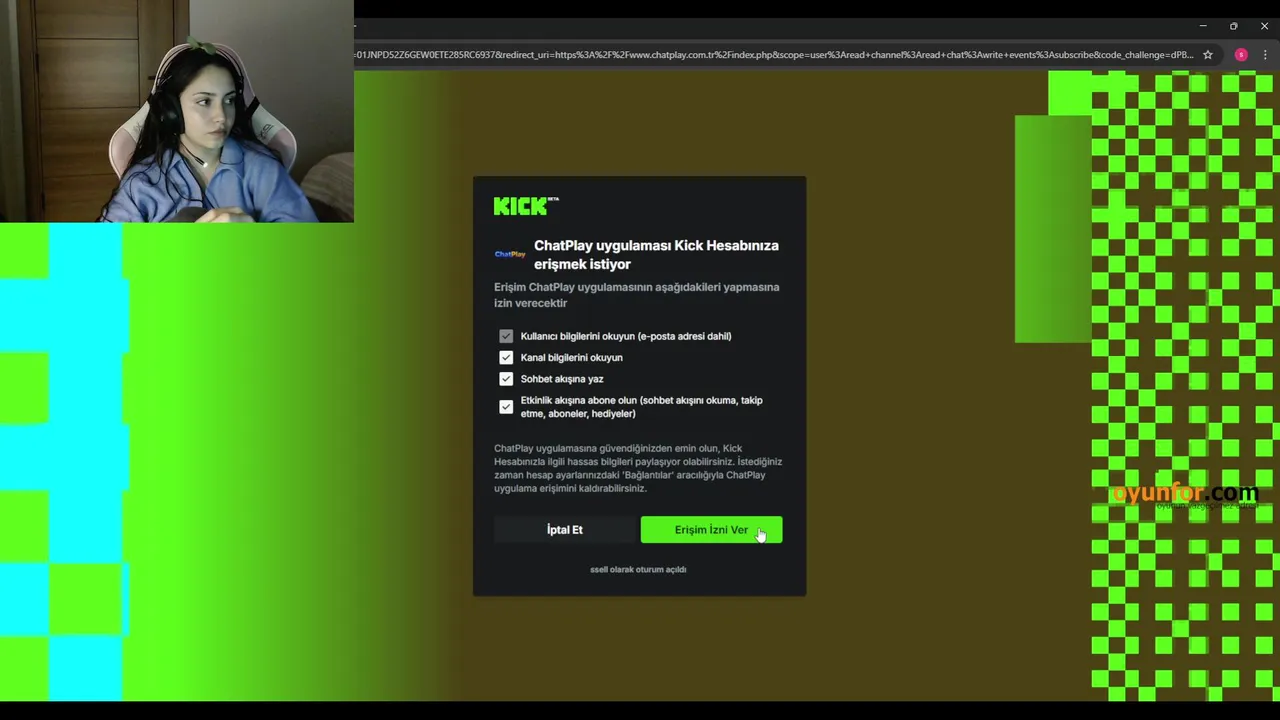Uncheck the Etkinlik akışına abone olun checkbox
This screenshot has width=1280, height=720.
(x=506, y=407)
